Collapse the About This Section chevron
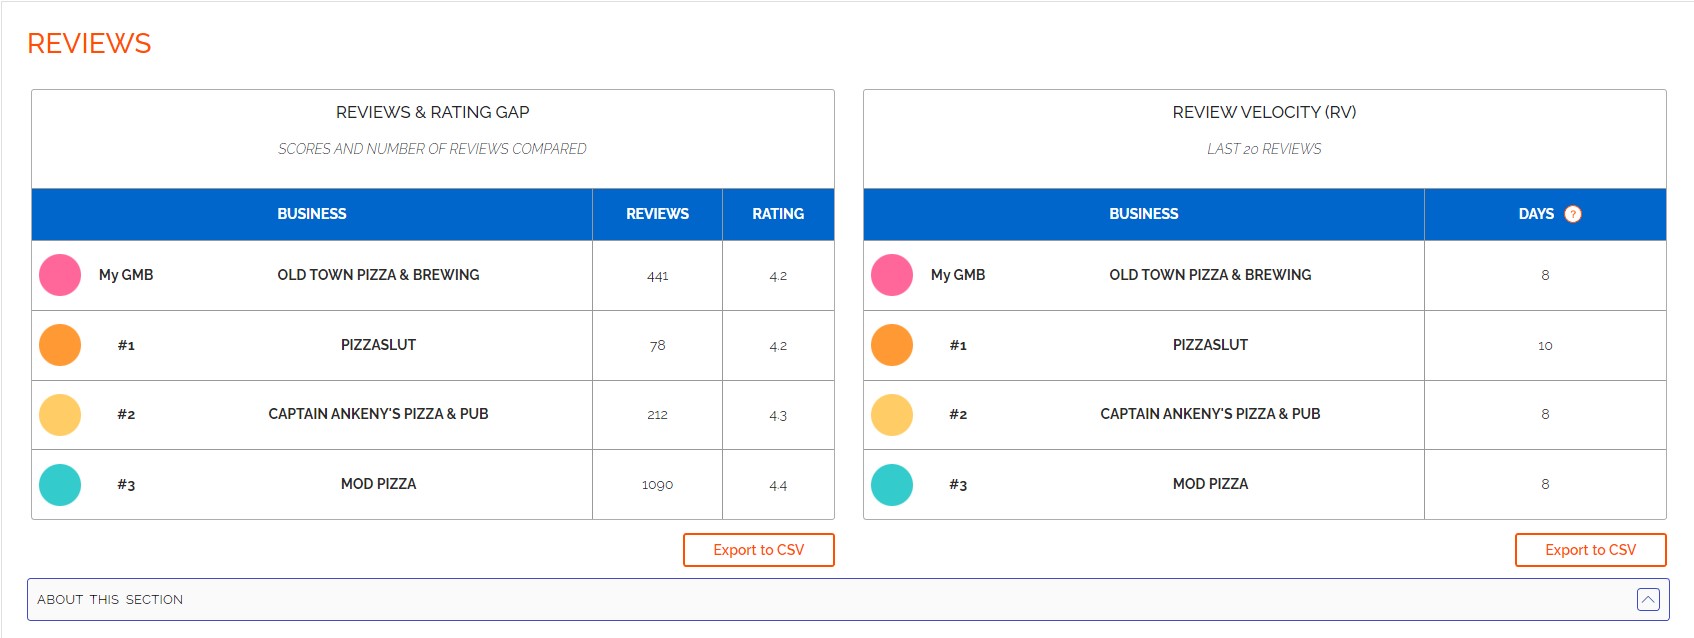 (1648, 600)
